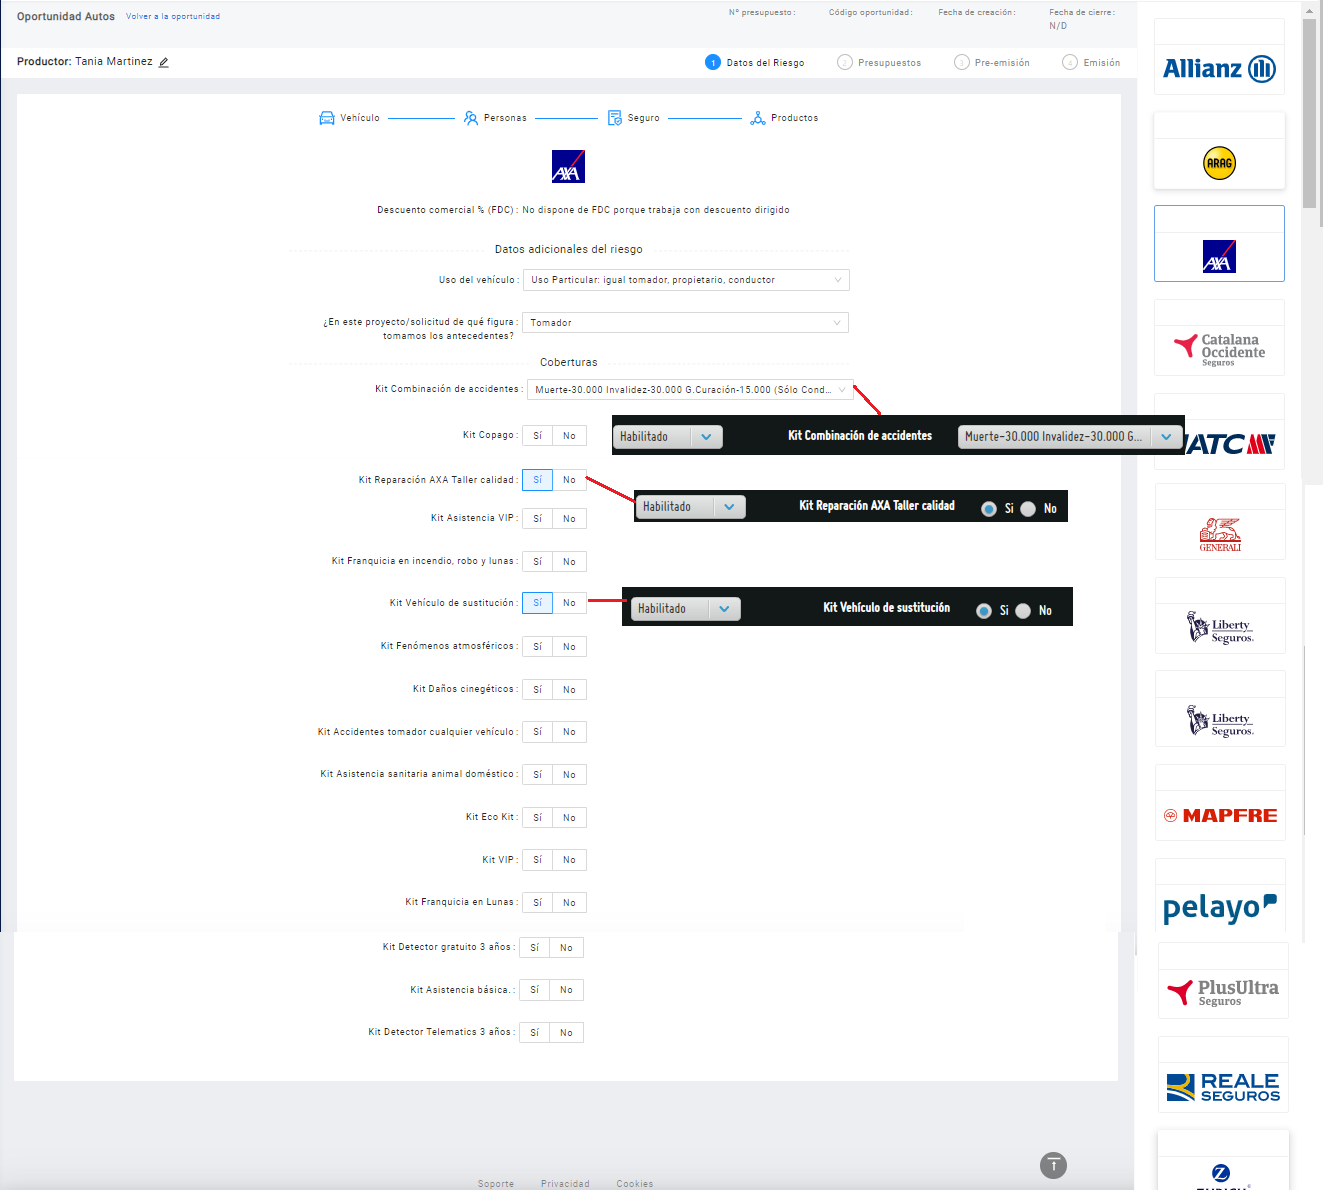Choose Sí for Kit Franquicia en incendio, robo y lunas
This screenshot has width=1323, height=1190.
coord(537,562)
